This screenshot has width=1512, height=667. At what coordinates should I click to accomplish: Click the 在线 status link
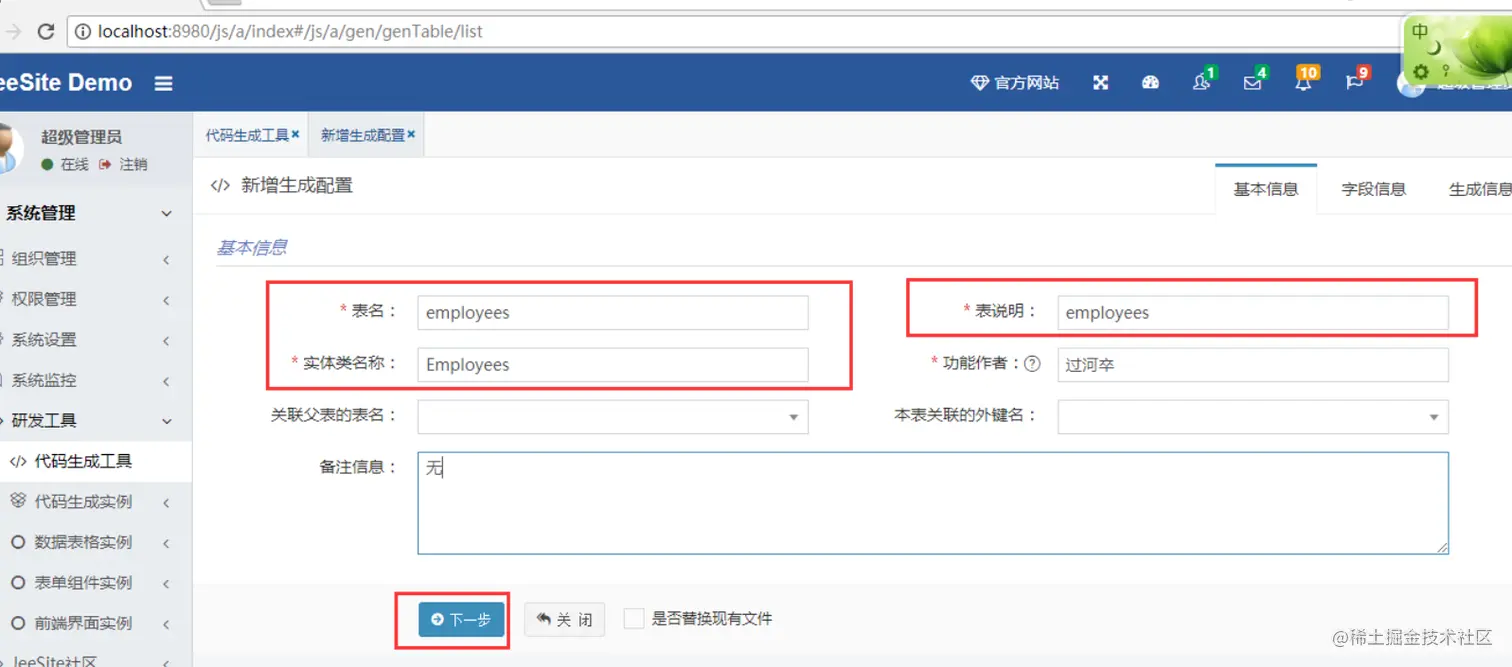pyautogui.click(x=66, y=164)
